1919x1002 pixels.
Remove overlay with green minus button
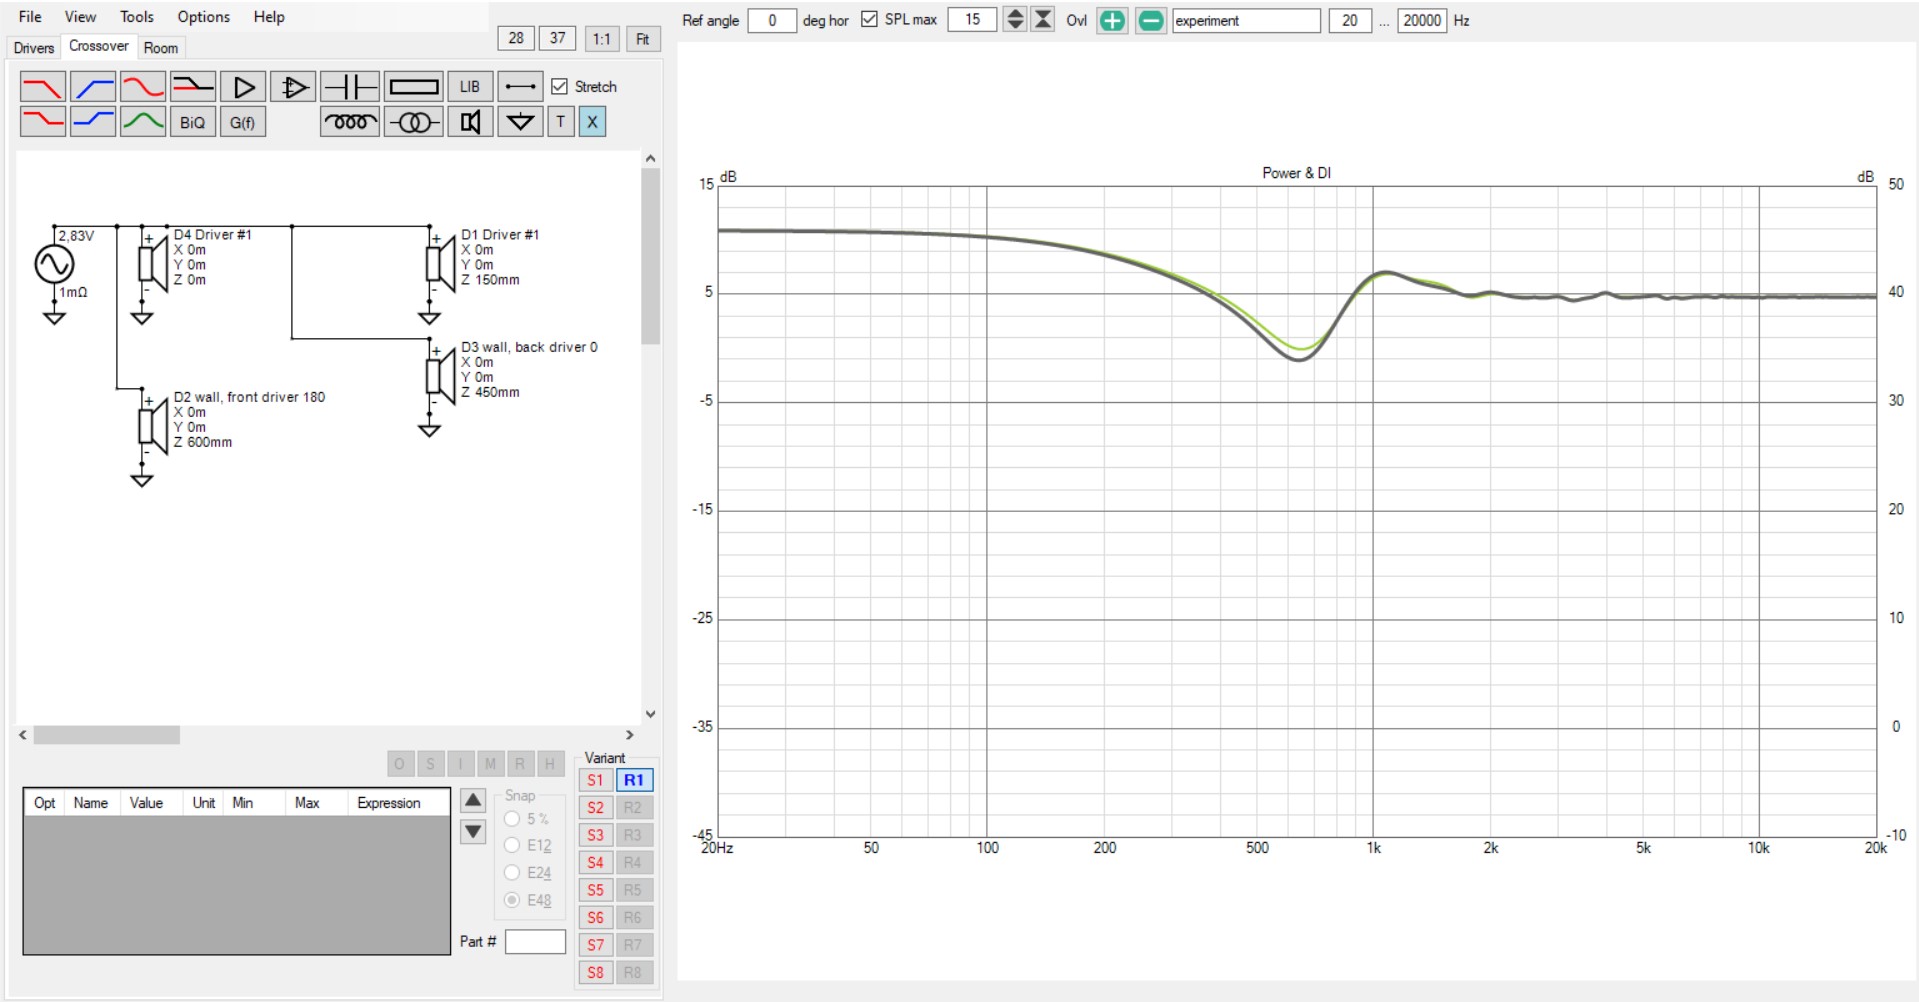click(1151, 20)
